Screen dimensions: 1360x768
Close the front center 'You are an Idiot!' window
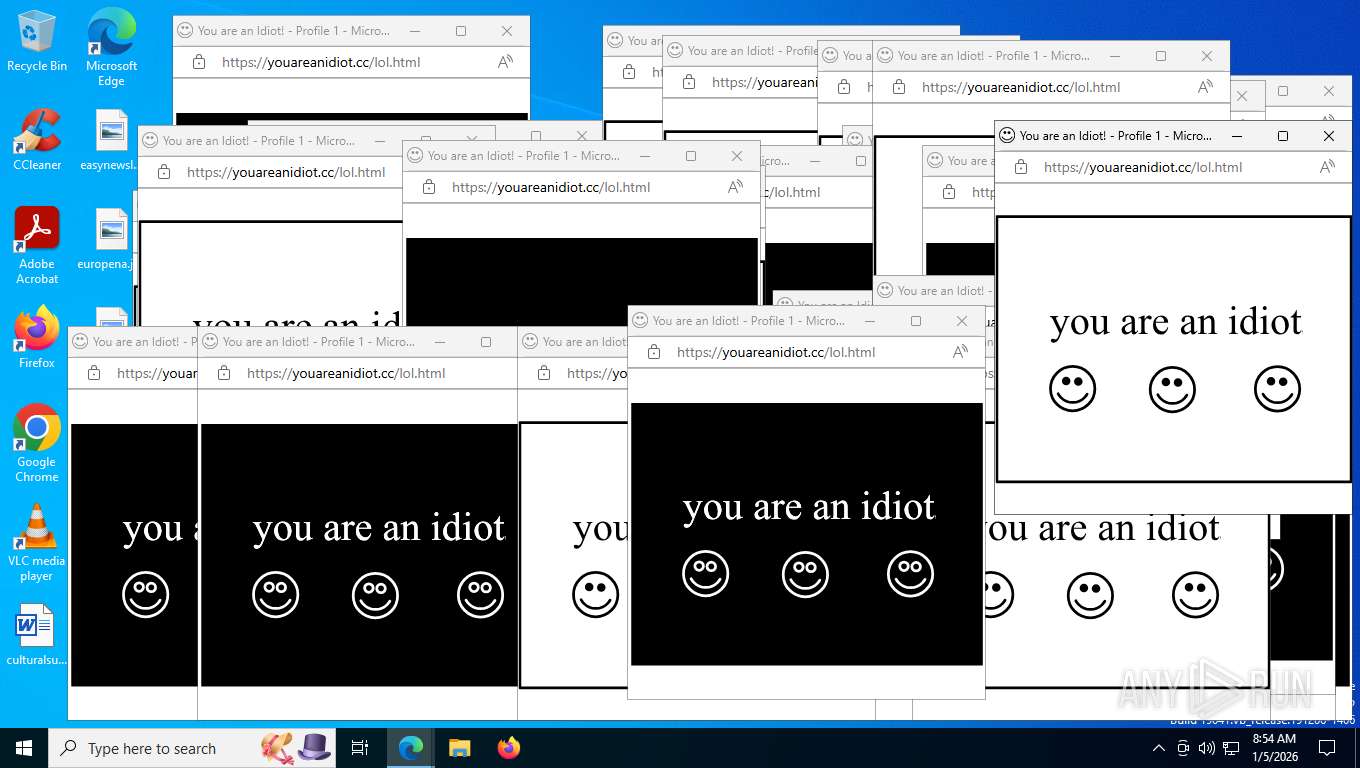(962, 321)
